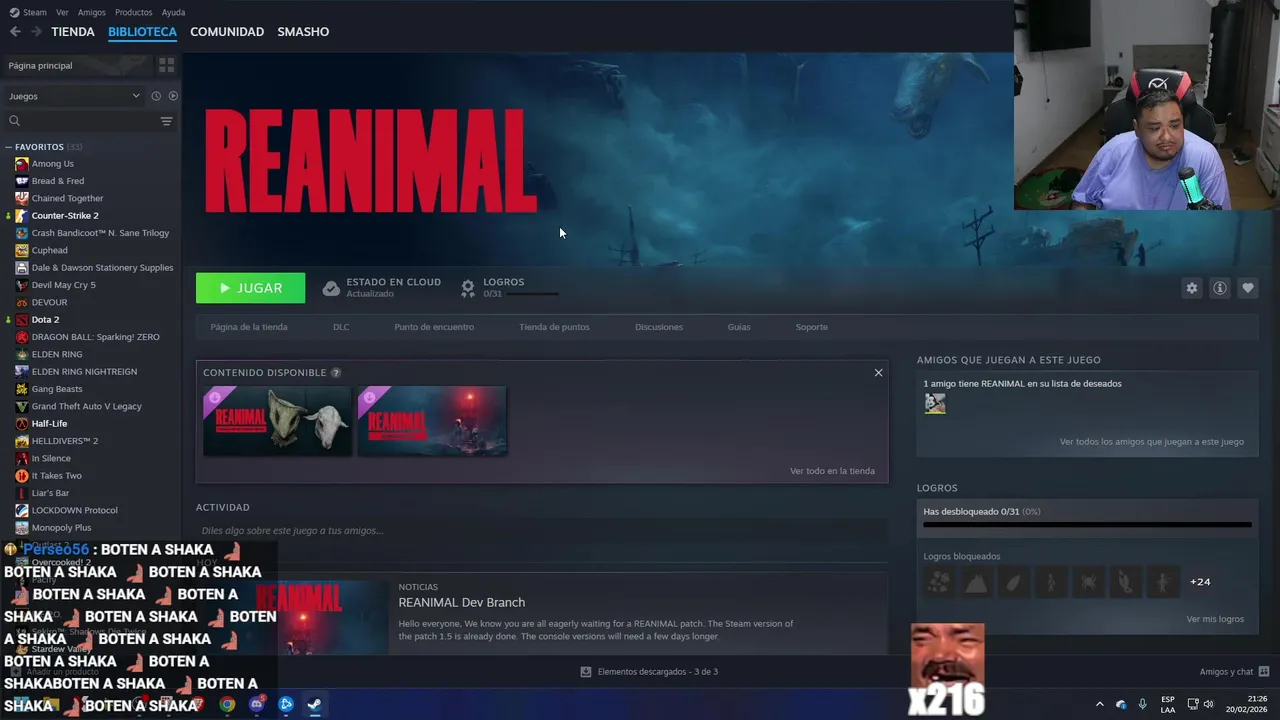Open the Amigos menu
Screen dimensions: 1280x720
pyautogui.click(x=91, y=12)
